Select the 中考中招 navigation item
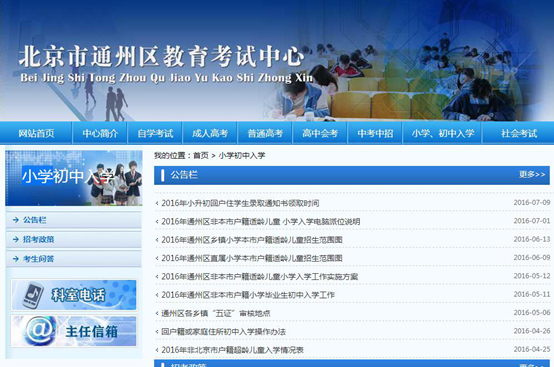554x367 pixels. pyautogui.click(x=375, y=133)
